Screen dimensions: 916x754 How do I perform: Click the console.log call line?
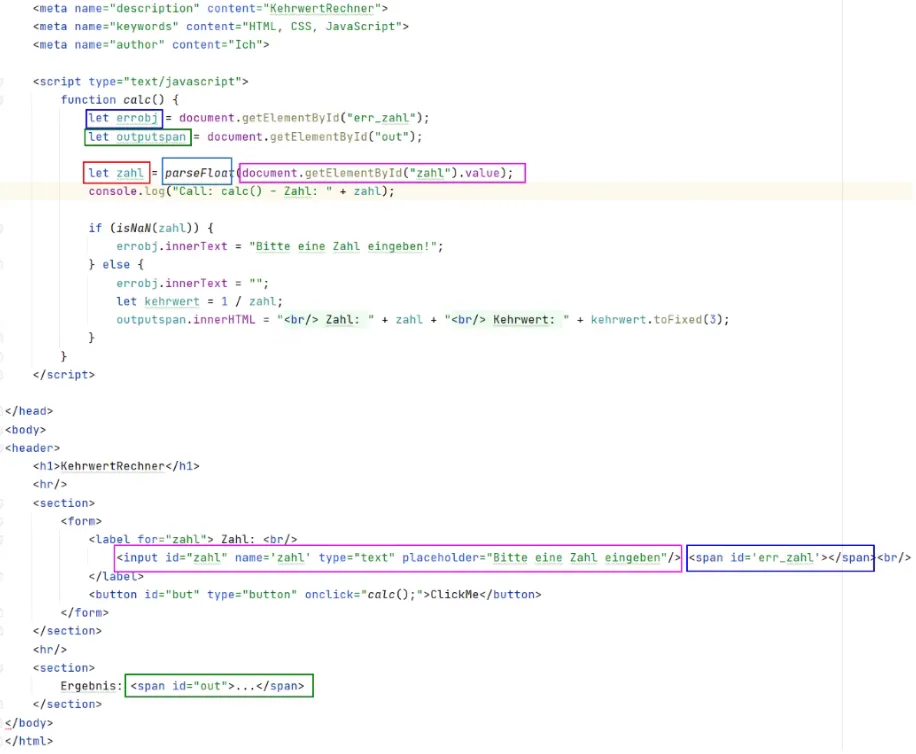click(241, 191)
